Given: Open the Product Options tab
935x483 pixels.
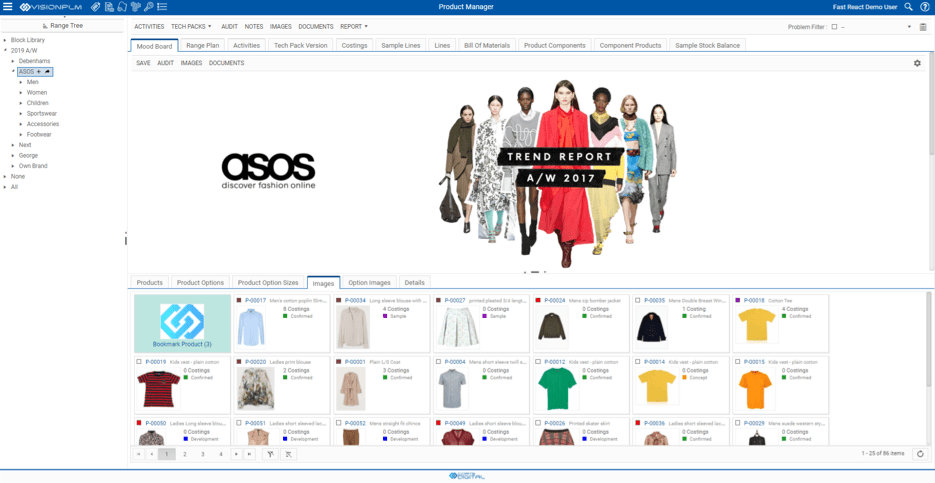Looking at the screenshot, I should coord(200,283).
